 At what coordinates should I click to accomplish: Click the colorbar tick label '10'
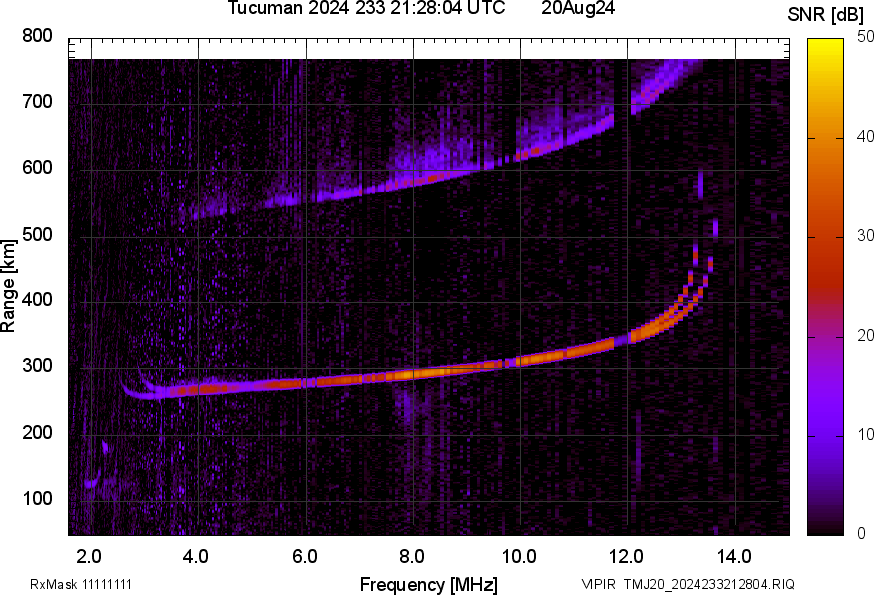pyautogui.click(x=865, y=434)
